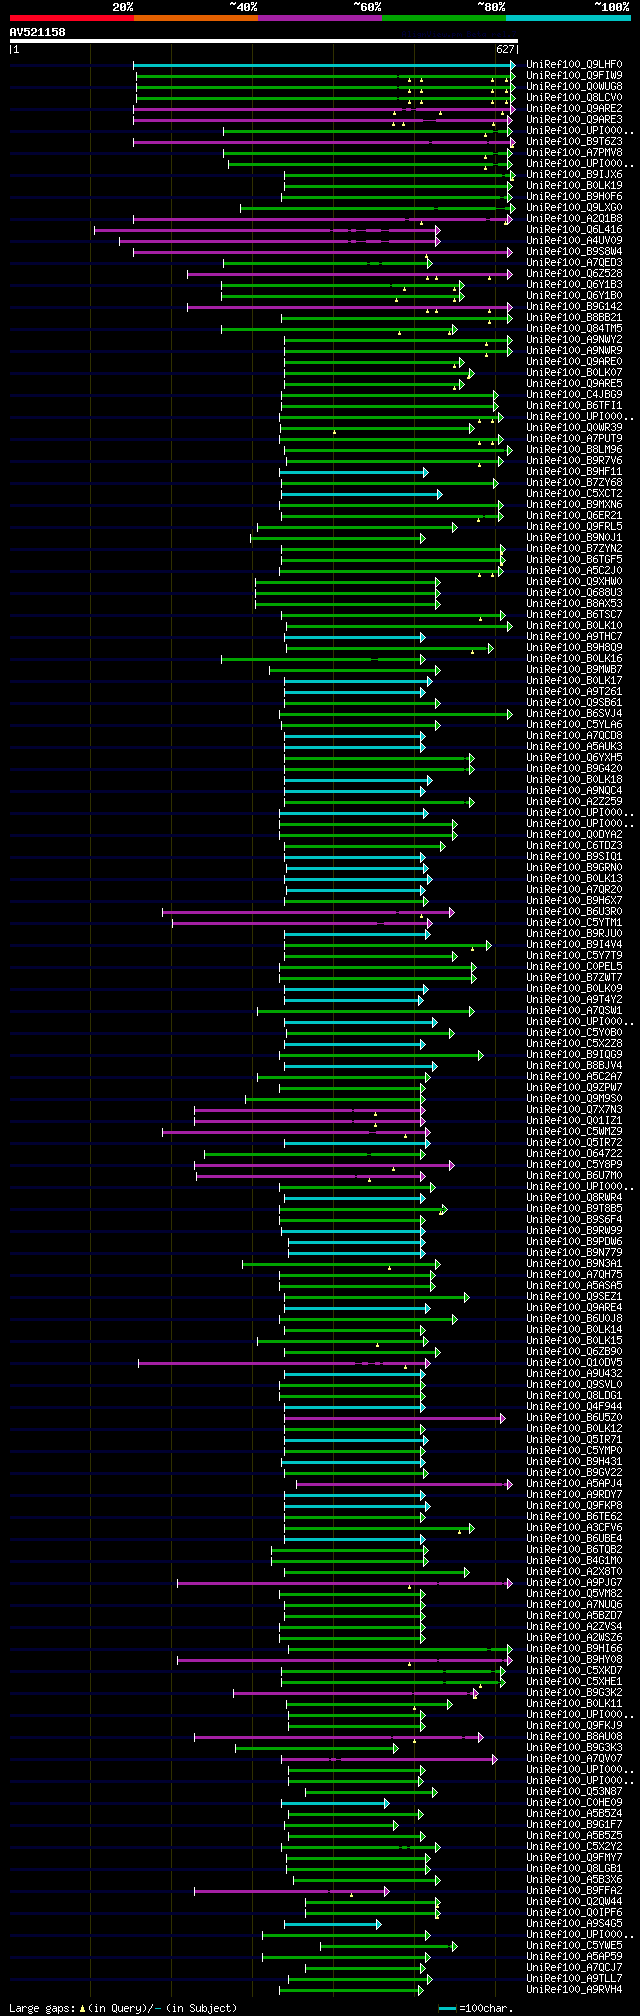Select the UniRef100_Q6Y1B3 label

(x=574, y=285)
